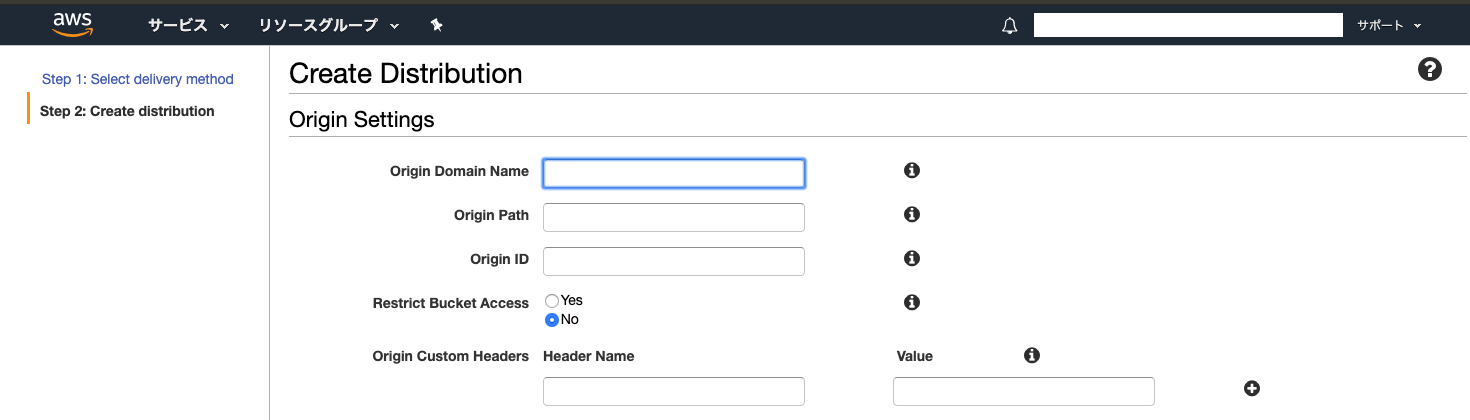Click the Origin Path input field
The width and height of the screenshot is (1470, 420).
click(673, 217)
